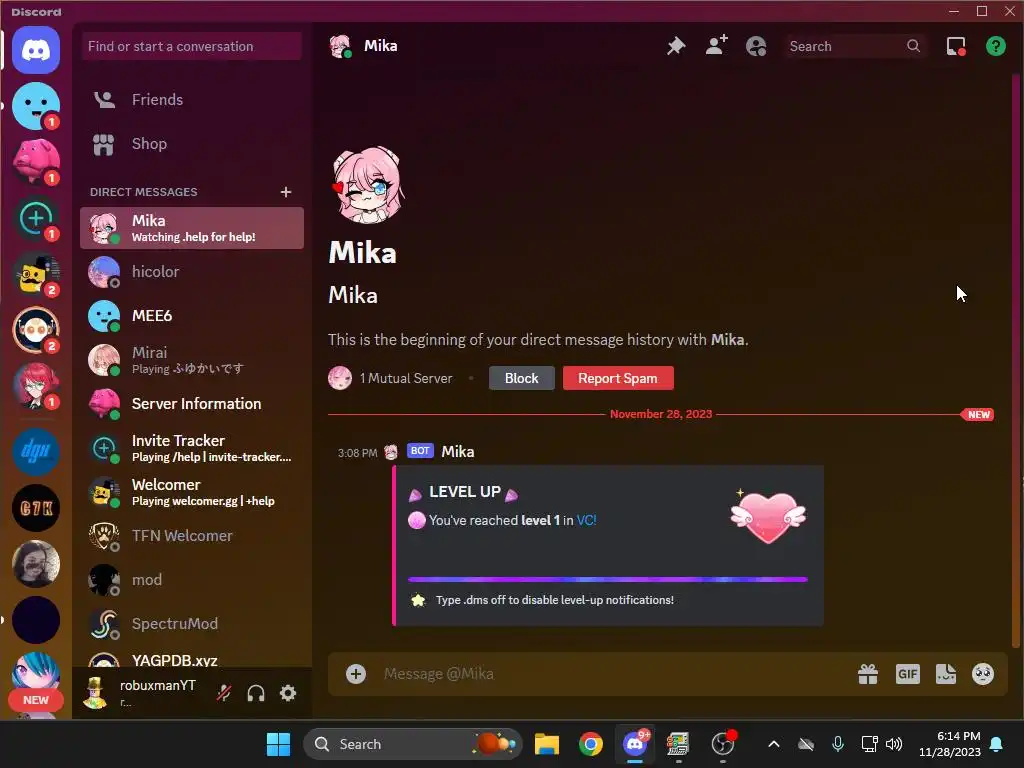Open the Shop tab

point(192,144)
